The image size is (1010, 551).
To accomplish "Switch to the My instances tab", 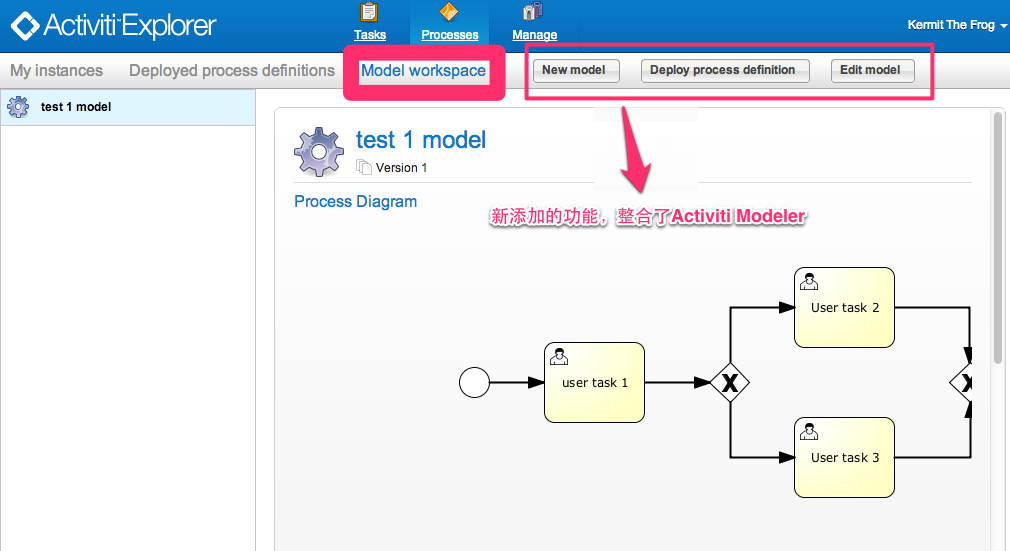I will pyautogui.click(x=57, y=70).
